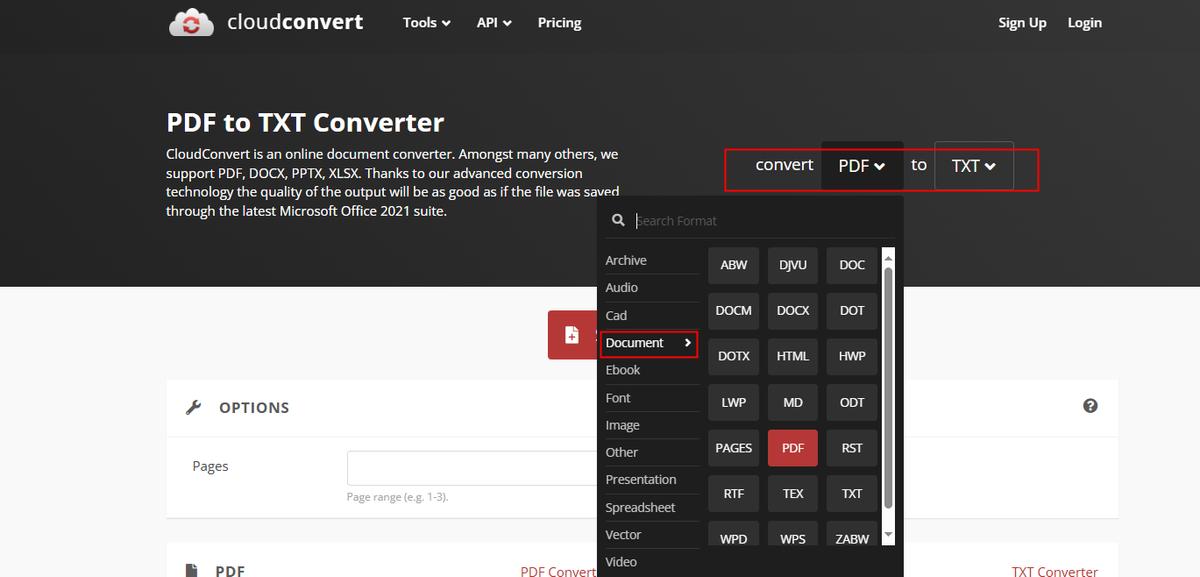Click the "OPTIONS" section title
Image resolution: width=1200 pixels, height=577 pixels.
click(x=254, y=407)
